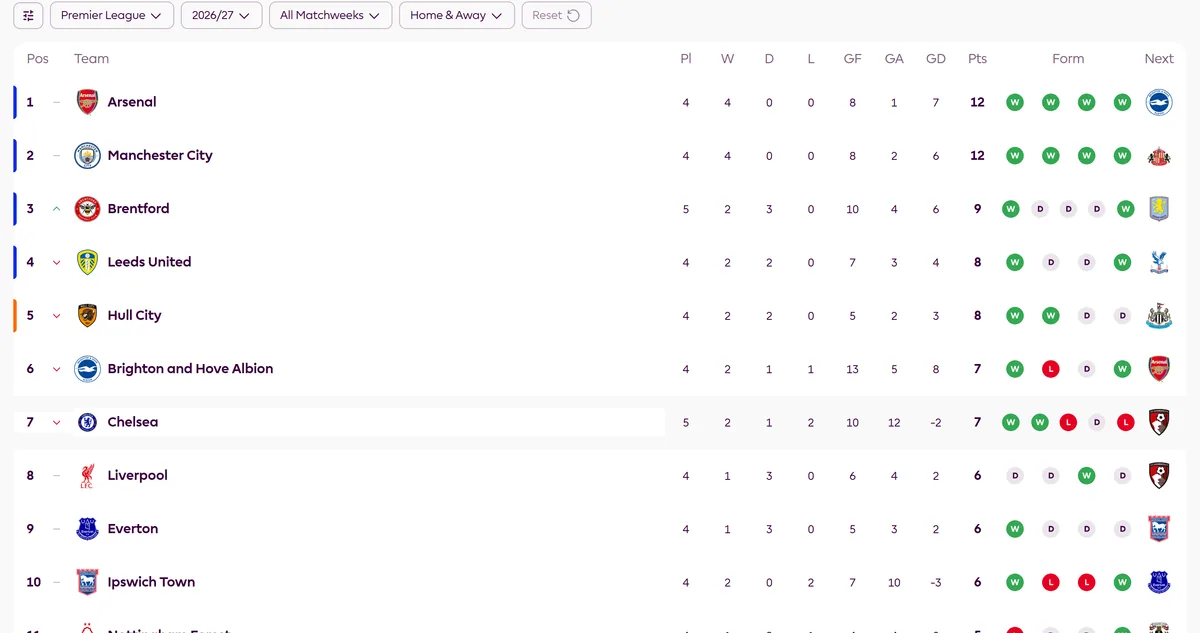The height and width of the screenshot is (633, 1200).
Task: Click the GD column header
Action: point(936,59)
